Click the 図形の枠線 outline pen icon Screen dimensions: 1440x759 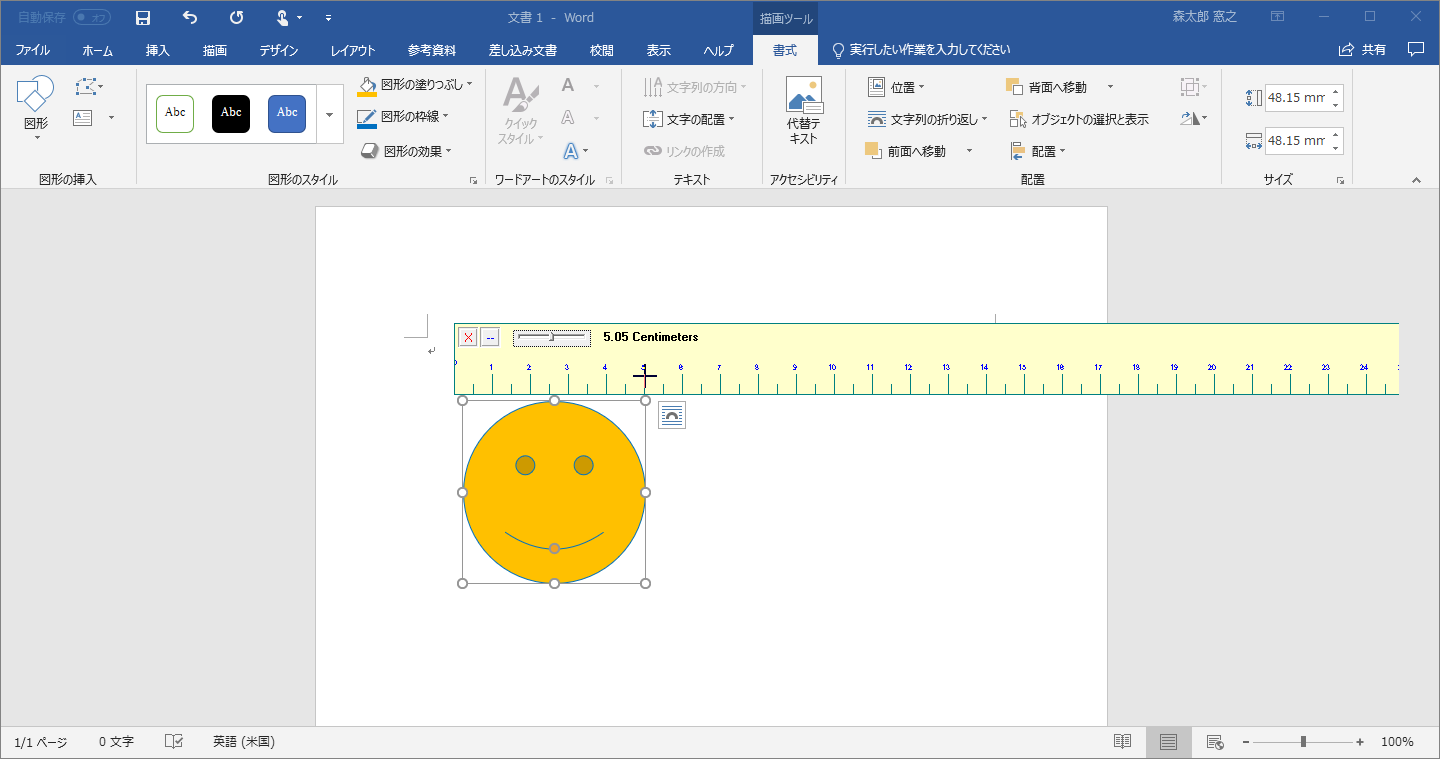click(x=365, y=117)
